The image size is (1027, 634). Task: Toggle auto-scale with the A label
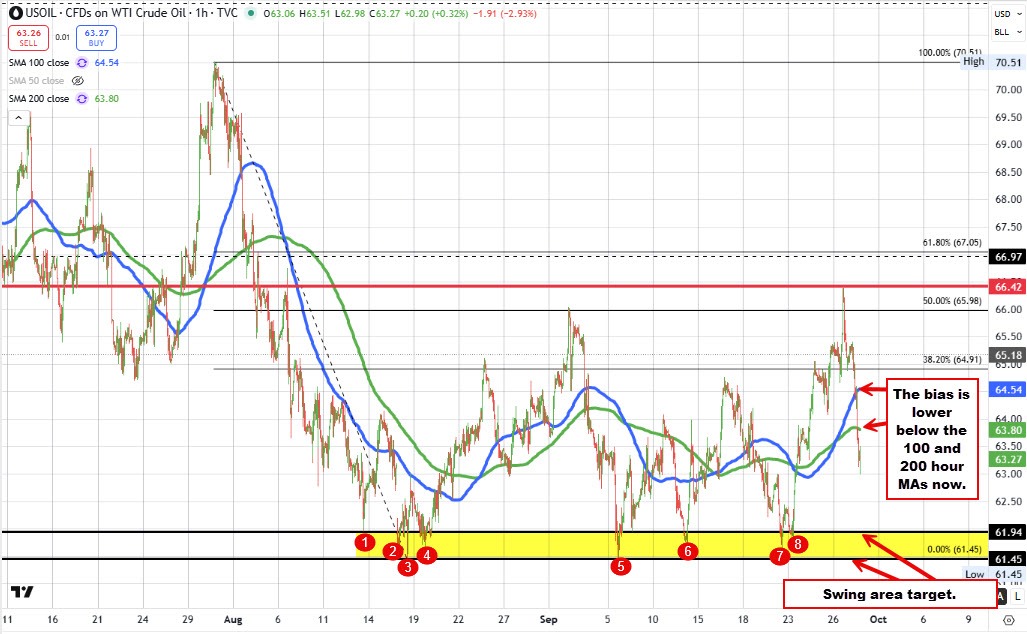(x=1001, y=595)
